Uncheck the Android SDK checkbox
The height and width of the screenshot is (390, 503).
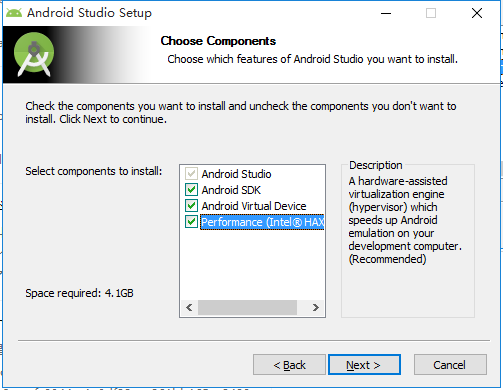[x=191, y=190]
